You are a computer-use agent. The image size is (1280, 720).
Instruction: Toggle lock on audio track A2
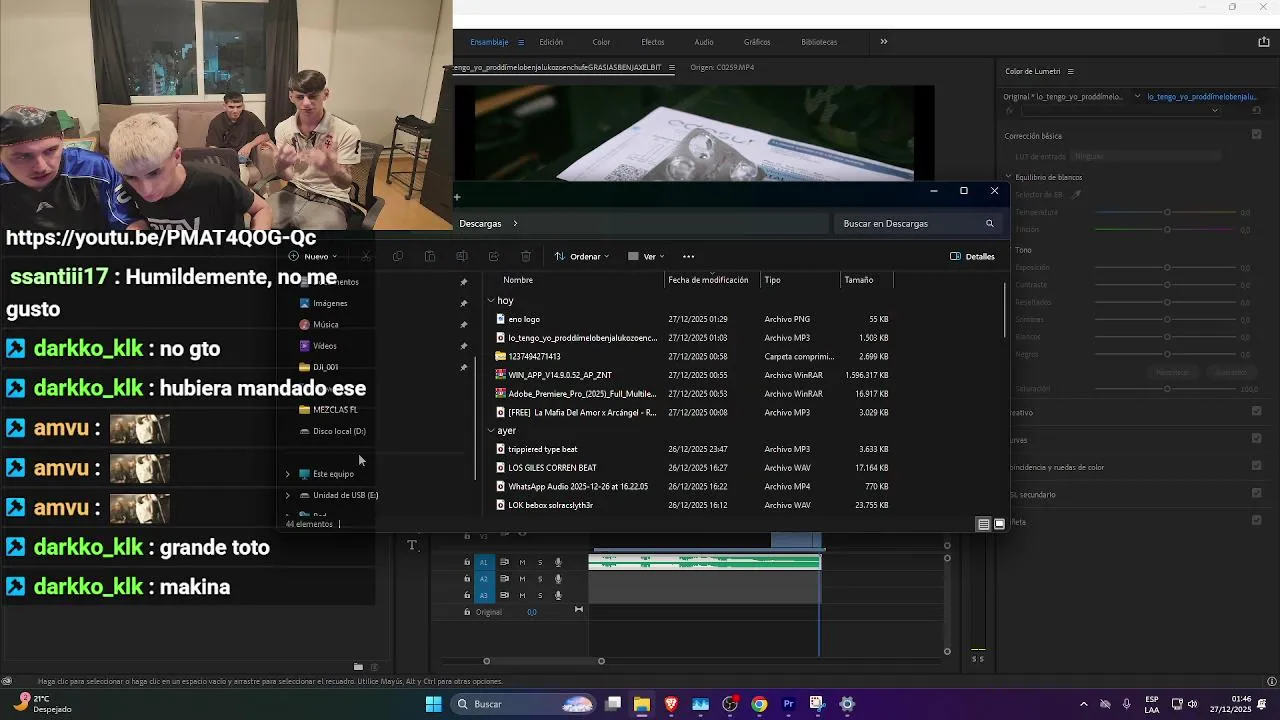(467, 579)
